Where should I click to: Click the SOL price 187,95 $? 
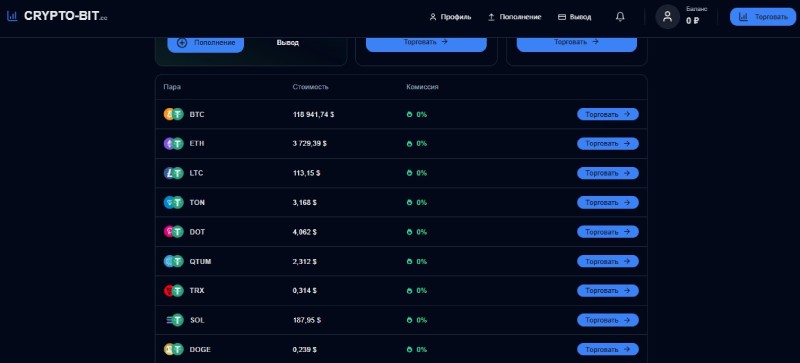(x=307, y=320)
